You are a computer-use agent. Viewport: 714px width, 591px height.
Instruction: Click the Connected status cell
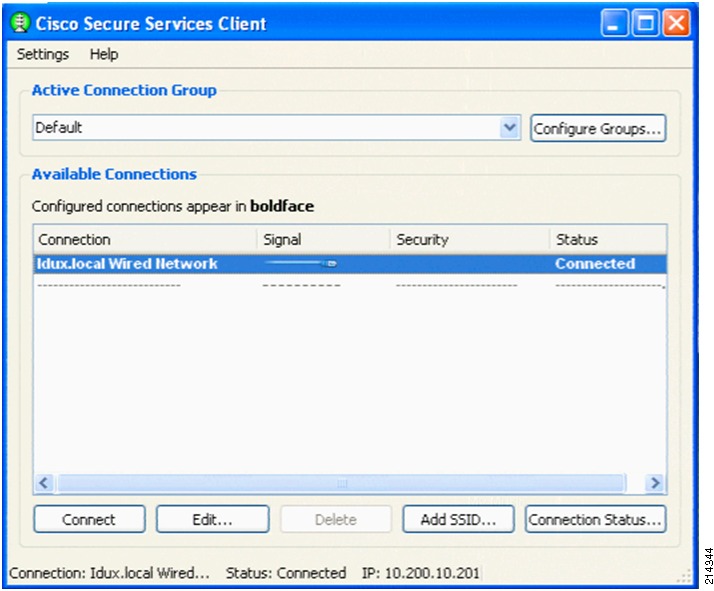click(595, 264)
